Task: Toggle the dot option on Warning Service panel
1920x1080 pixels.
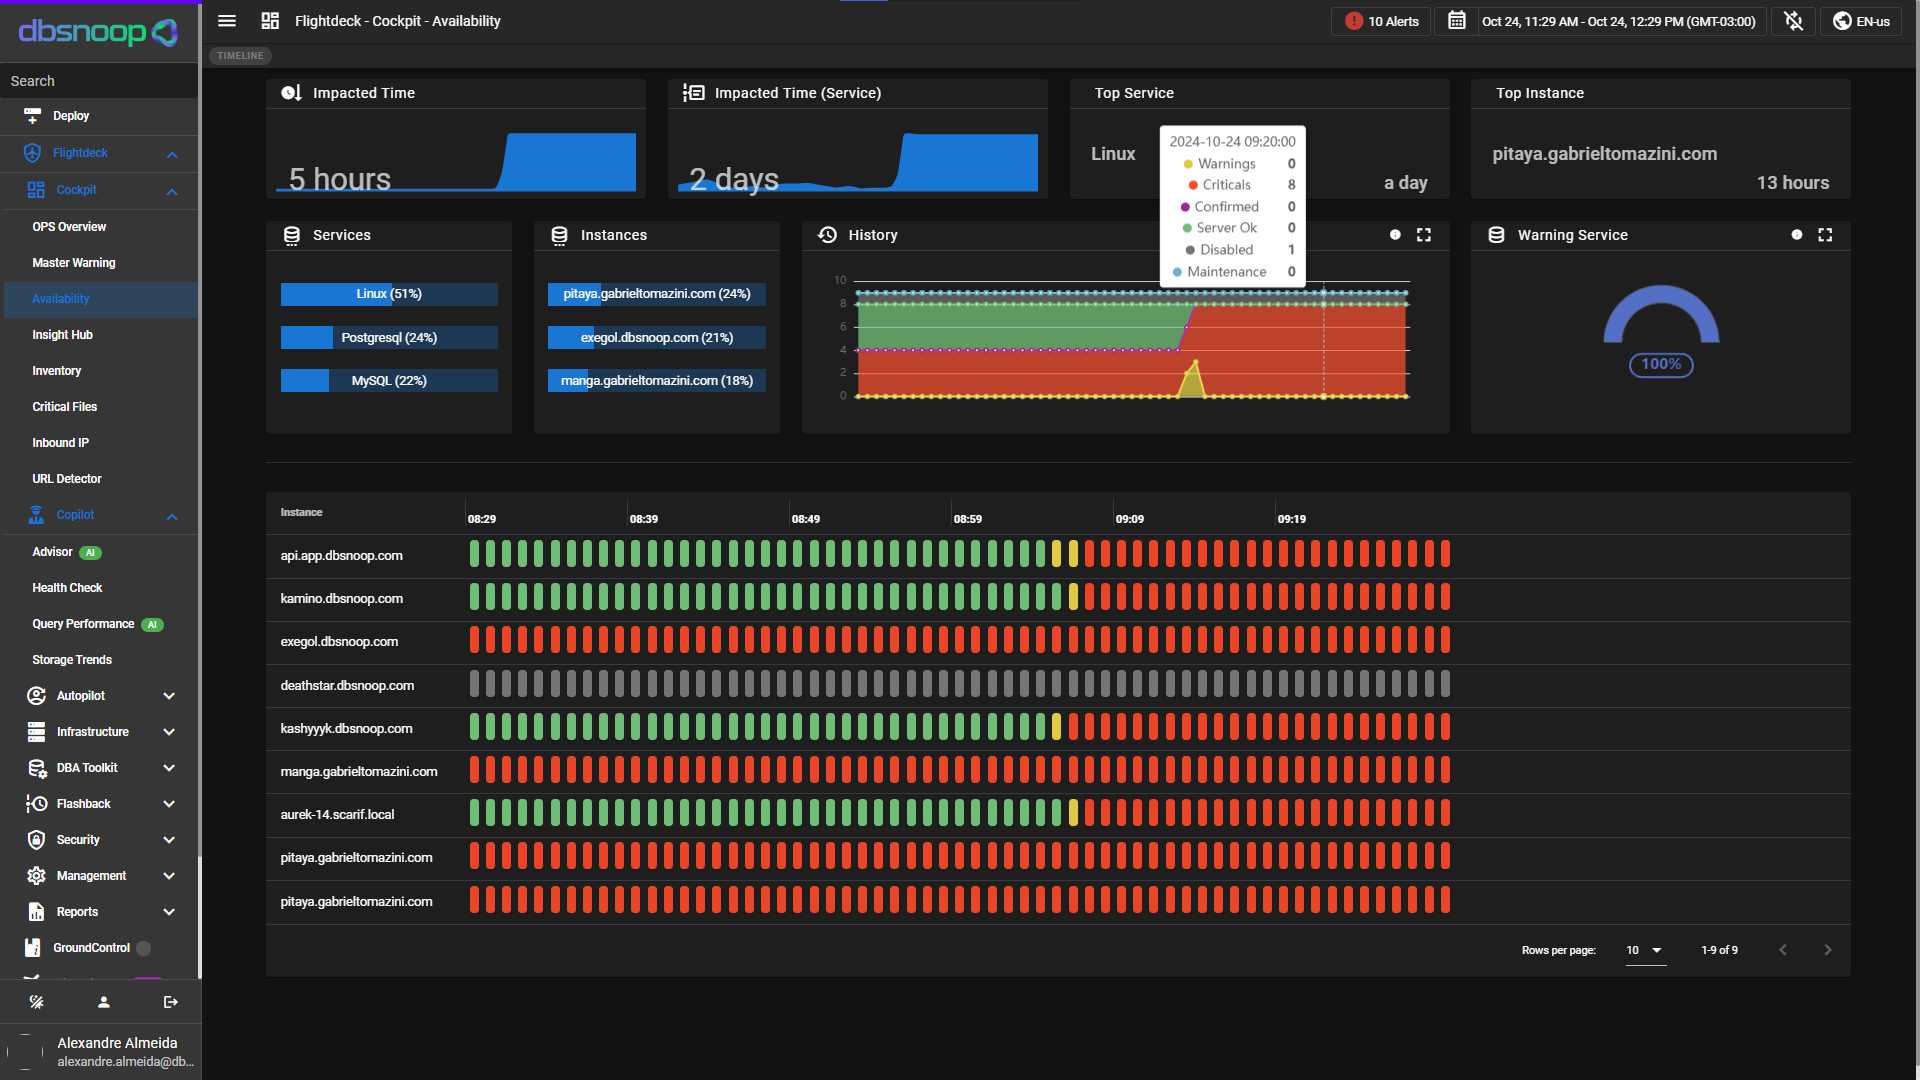Action: (x=1797, y=235)
